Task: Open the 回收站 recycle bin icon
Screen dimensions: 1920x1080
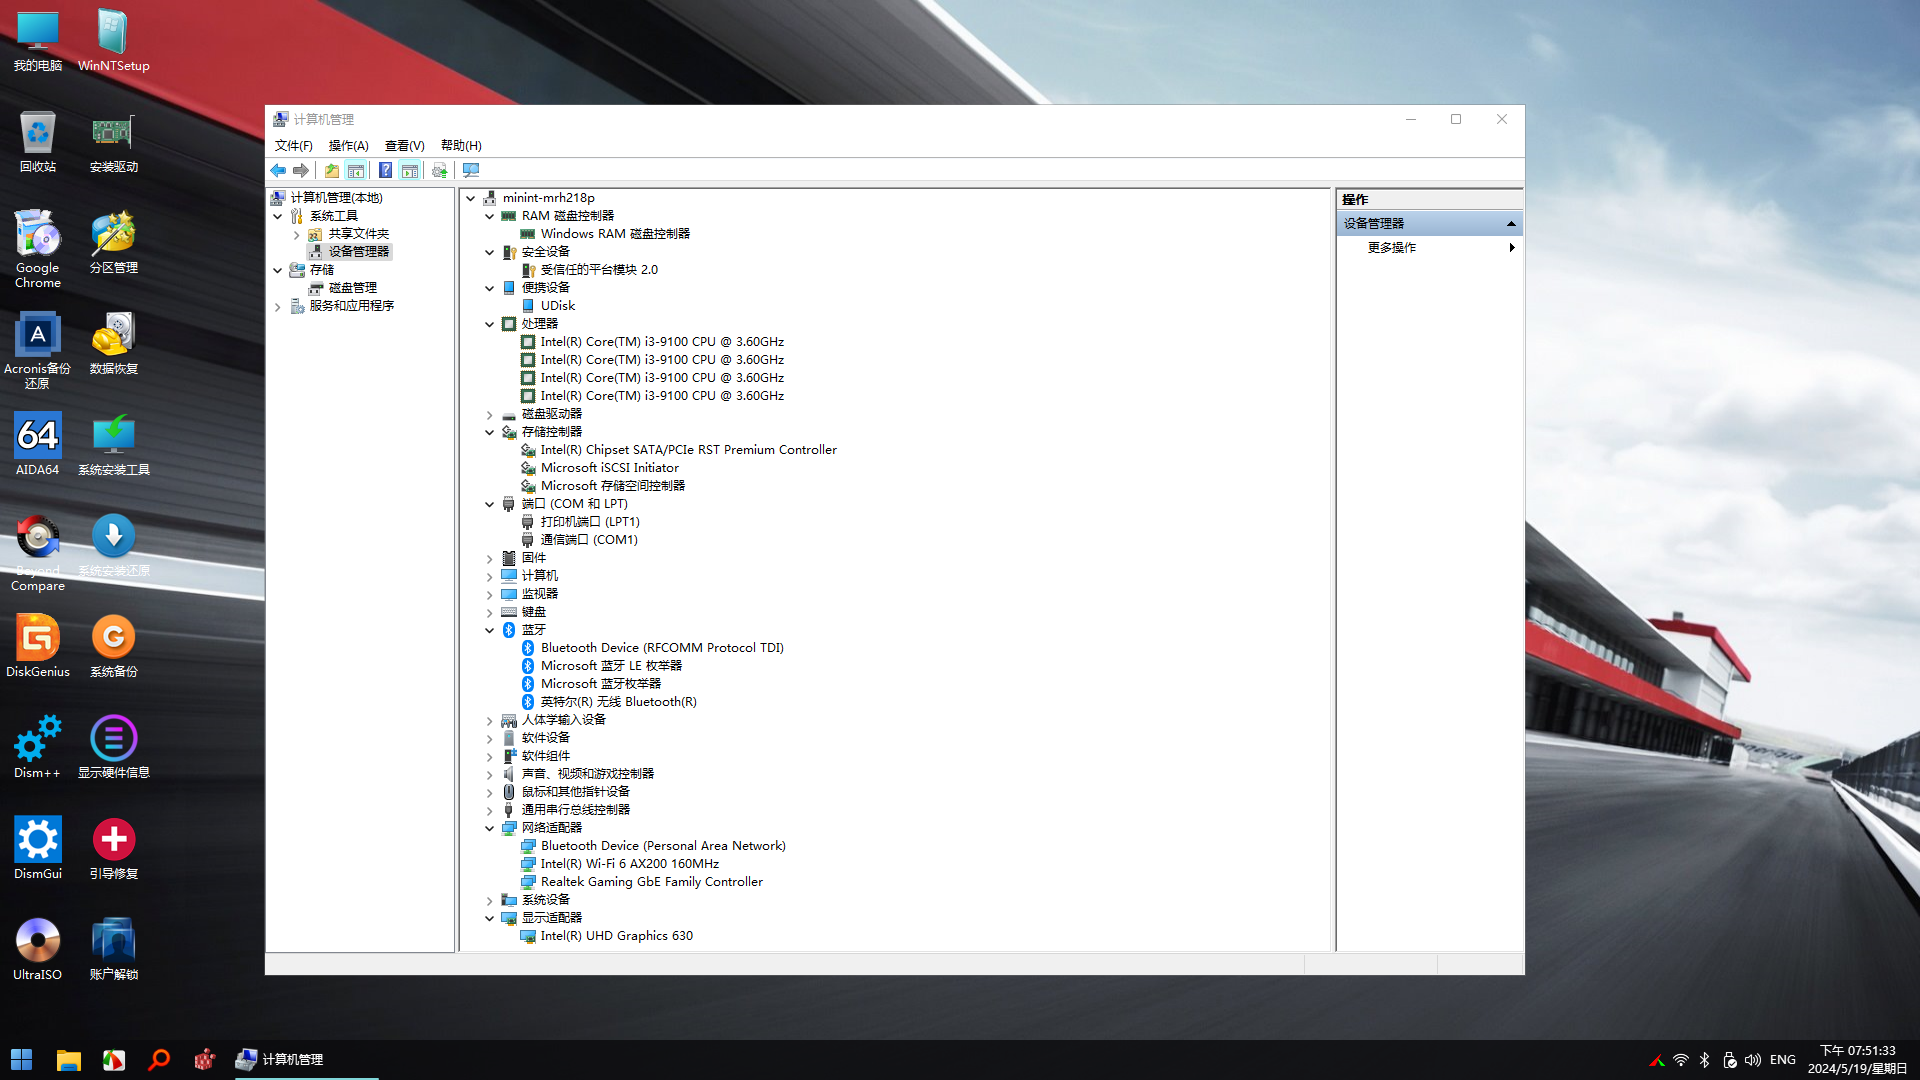Action: point(38,142)
